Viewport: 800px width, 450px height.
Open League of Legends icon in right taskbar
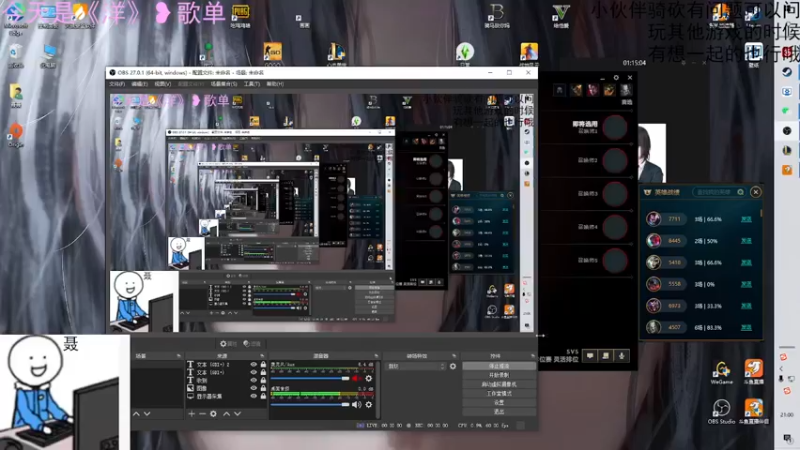tap(787, 150)
